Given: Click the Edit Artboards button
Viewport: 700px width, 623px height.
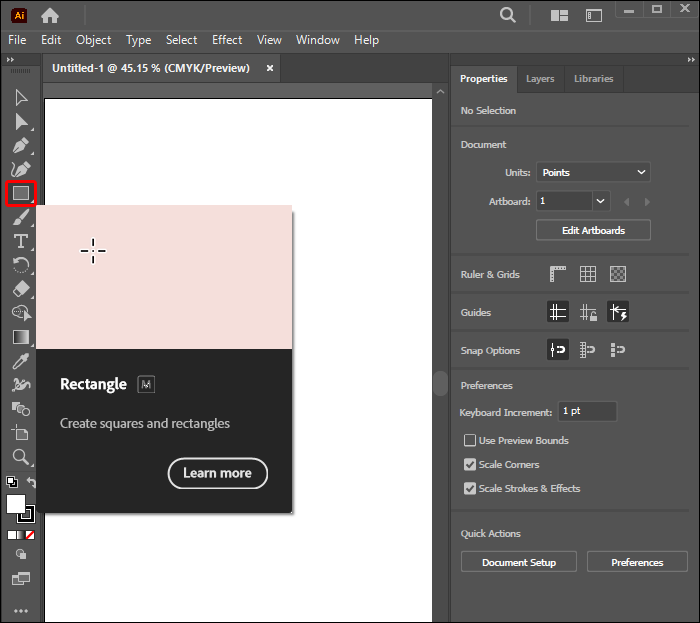Looking at the screenshot, I should tap(593, 230).
